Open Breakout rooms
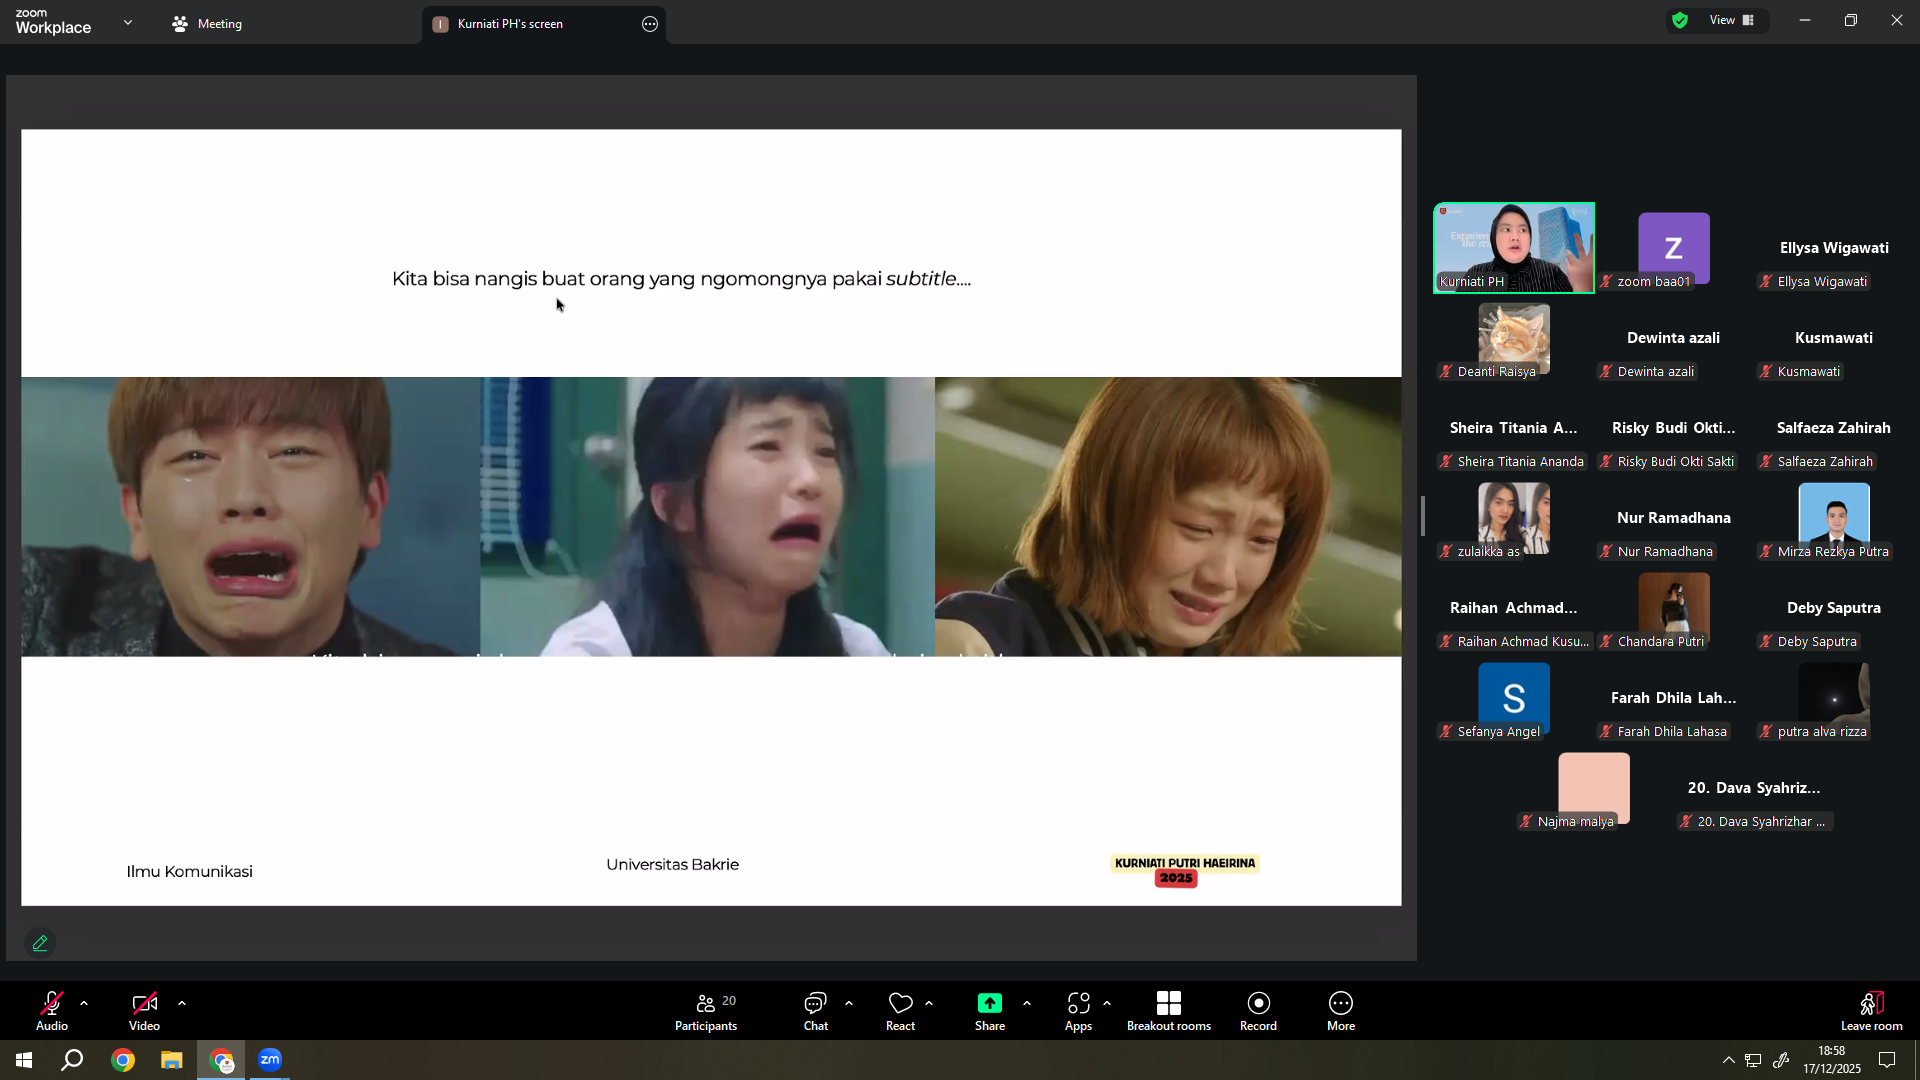The width and height of the screenshot is (1920, 1080). coord(1169,1011)
